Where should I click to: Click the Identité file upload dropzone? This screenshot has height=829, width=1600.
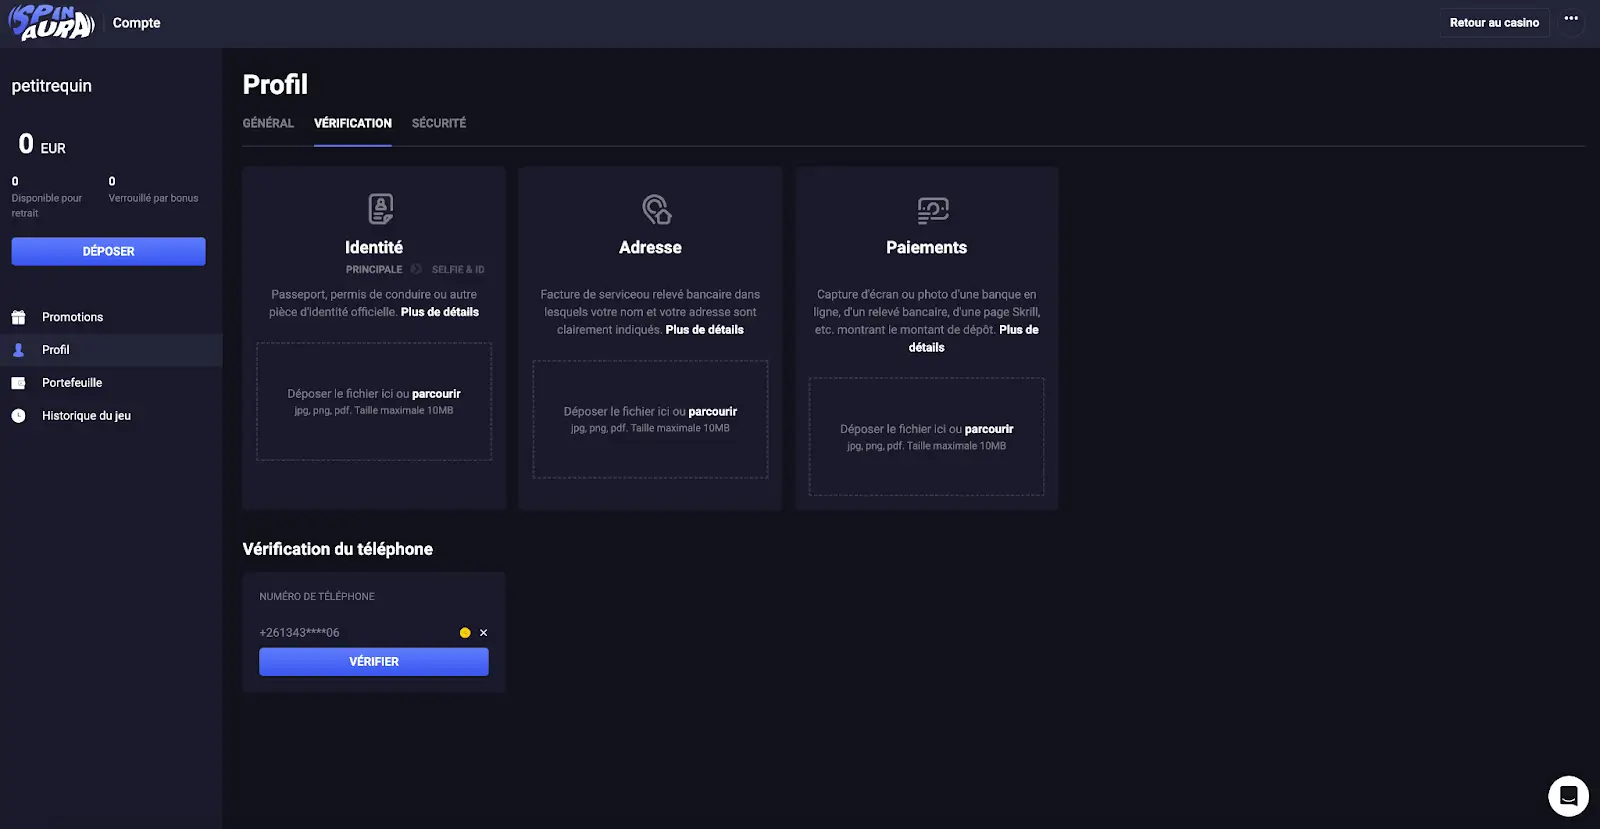(x=374, y=401)
